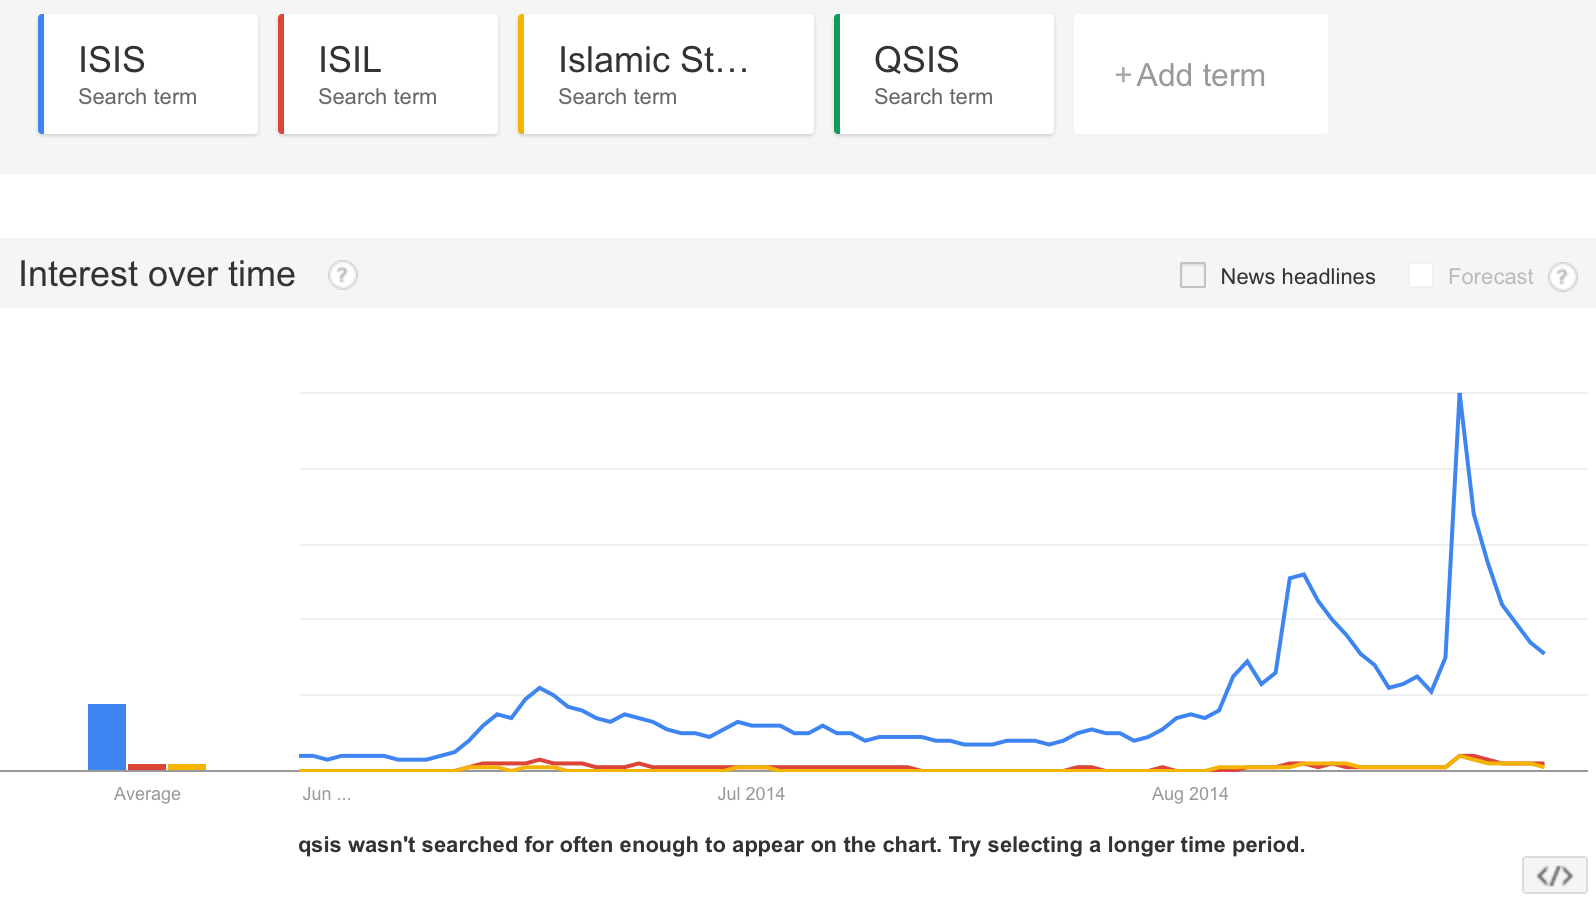
Task: Click the highest peak of the ISIS line
Action: coord(1460,395)
